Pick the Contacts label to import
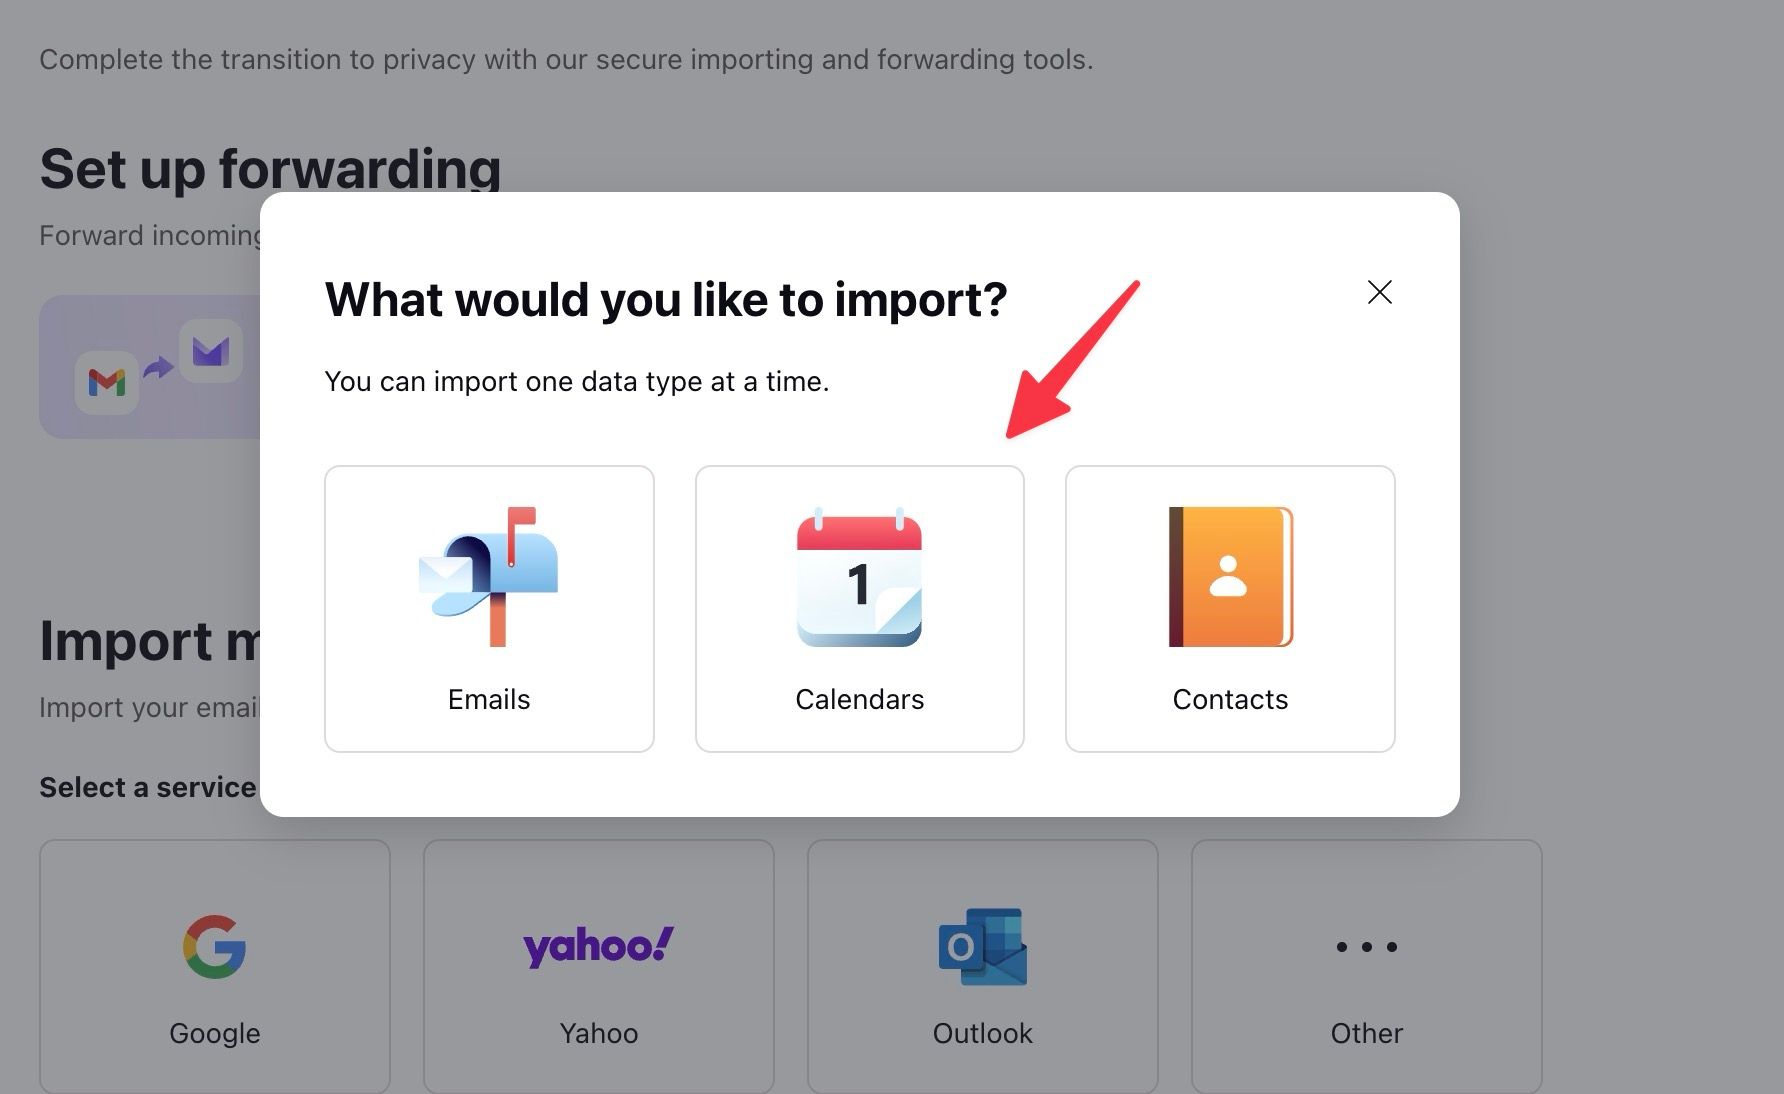Image resolution: width=1784 pixels, height=1094 pixels. pos(1230,699)
